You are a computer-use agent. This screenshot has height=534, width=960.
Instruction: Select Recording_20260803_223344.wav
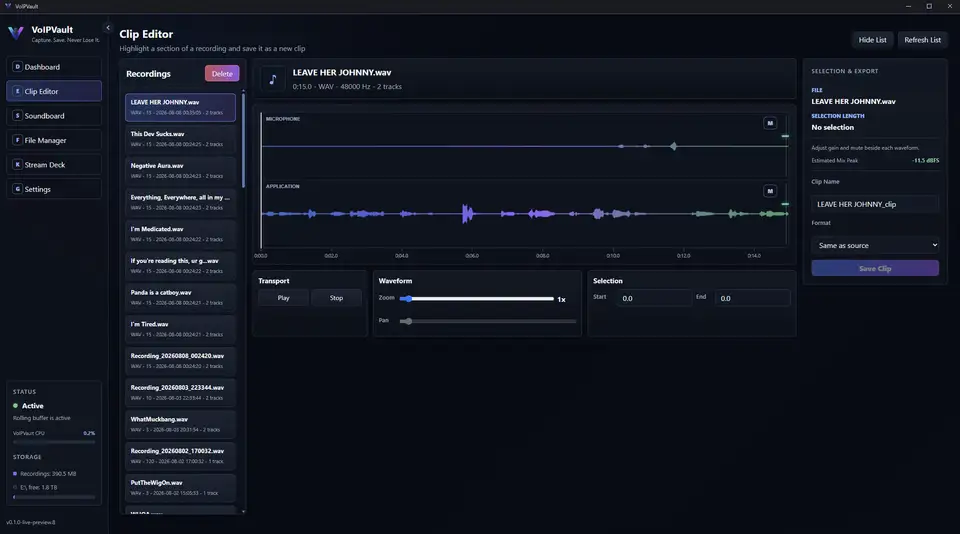pyautogui.click(x=180, y=393)
